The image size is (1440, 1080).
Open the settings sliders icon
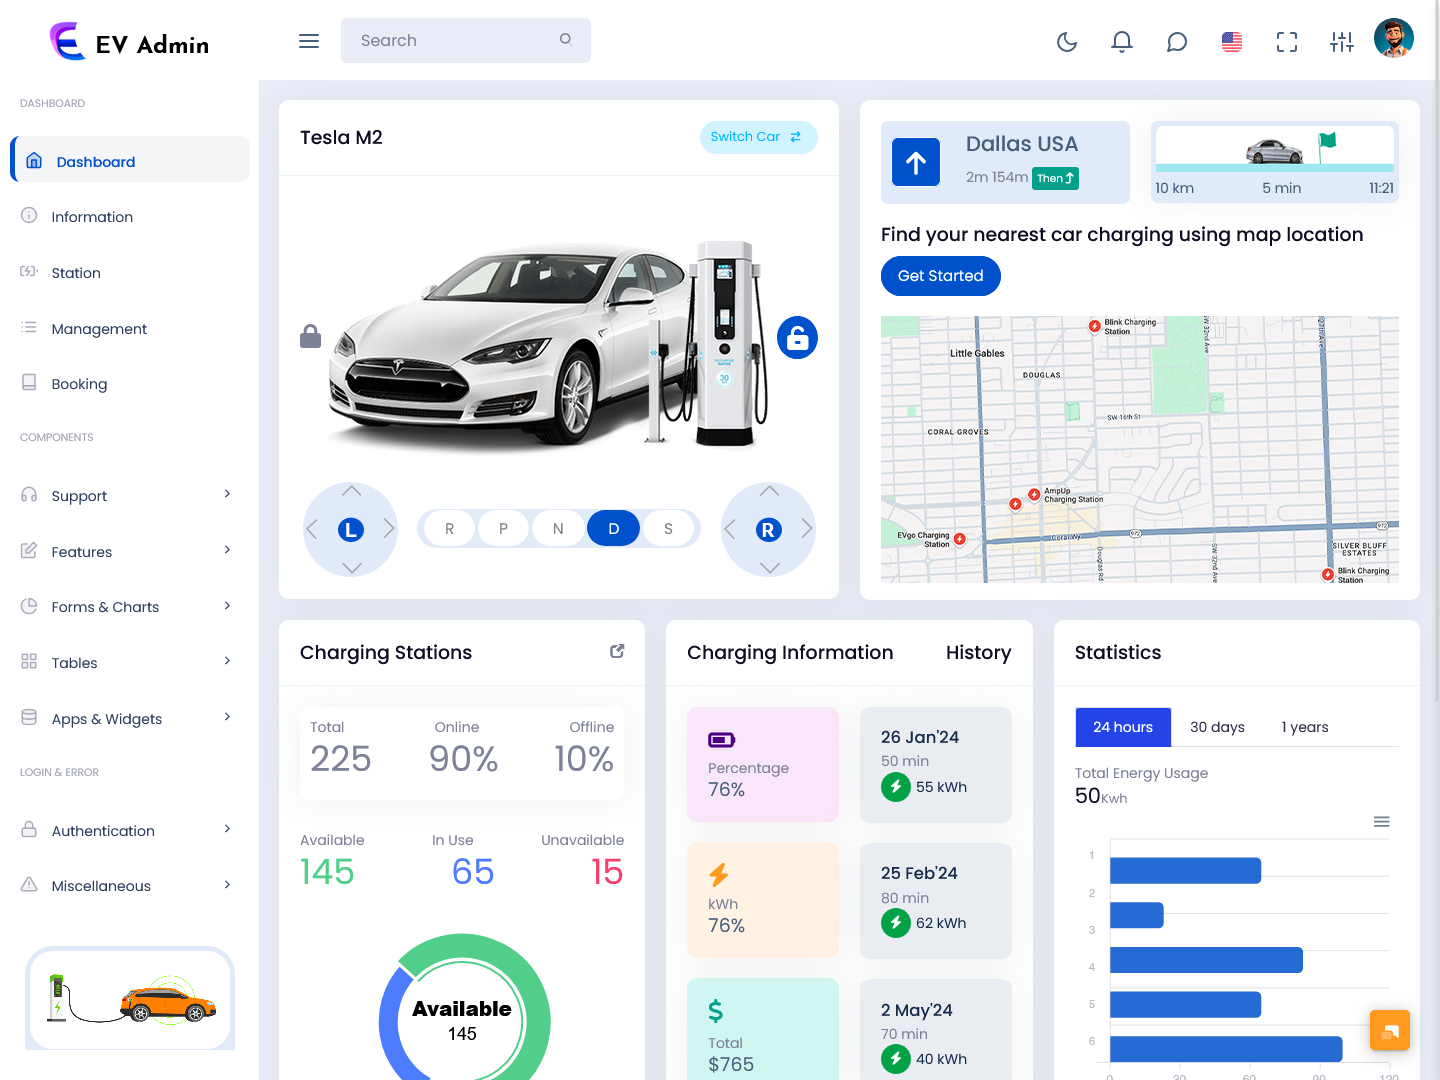tap(1342, 41)
